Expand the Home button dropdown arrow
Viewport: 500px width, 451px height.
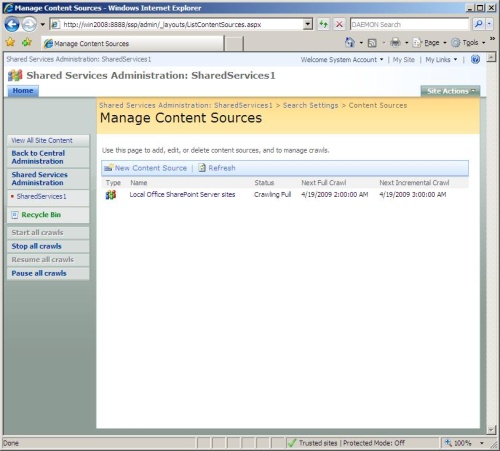point(361,43)
